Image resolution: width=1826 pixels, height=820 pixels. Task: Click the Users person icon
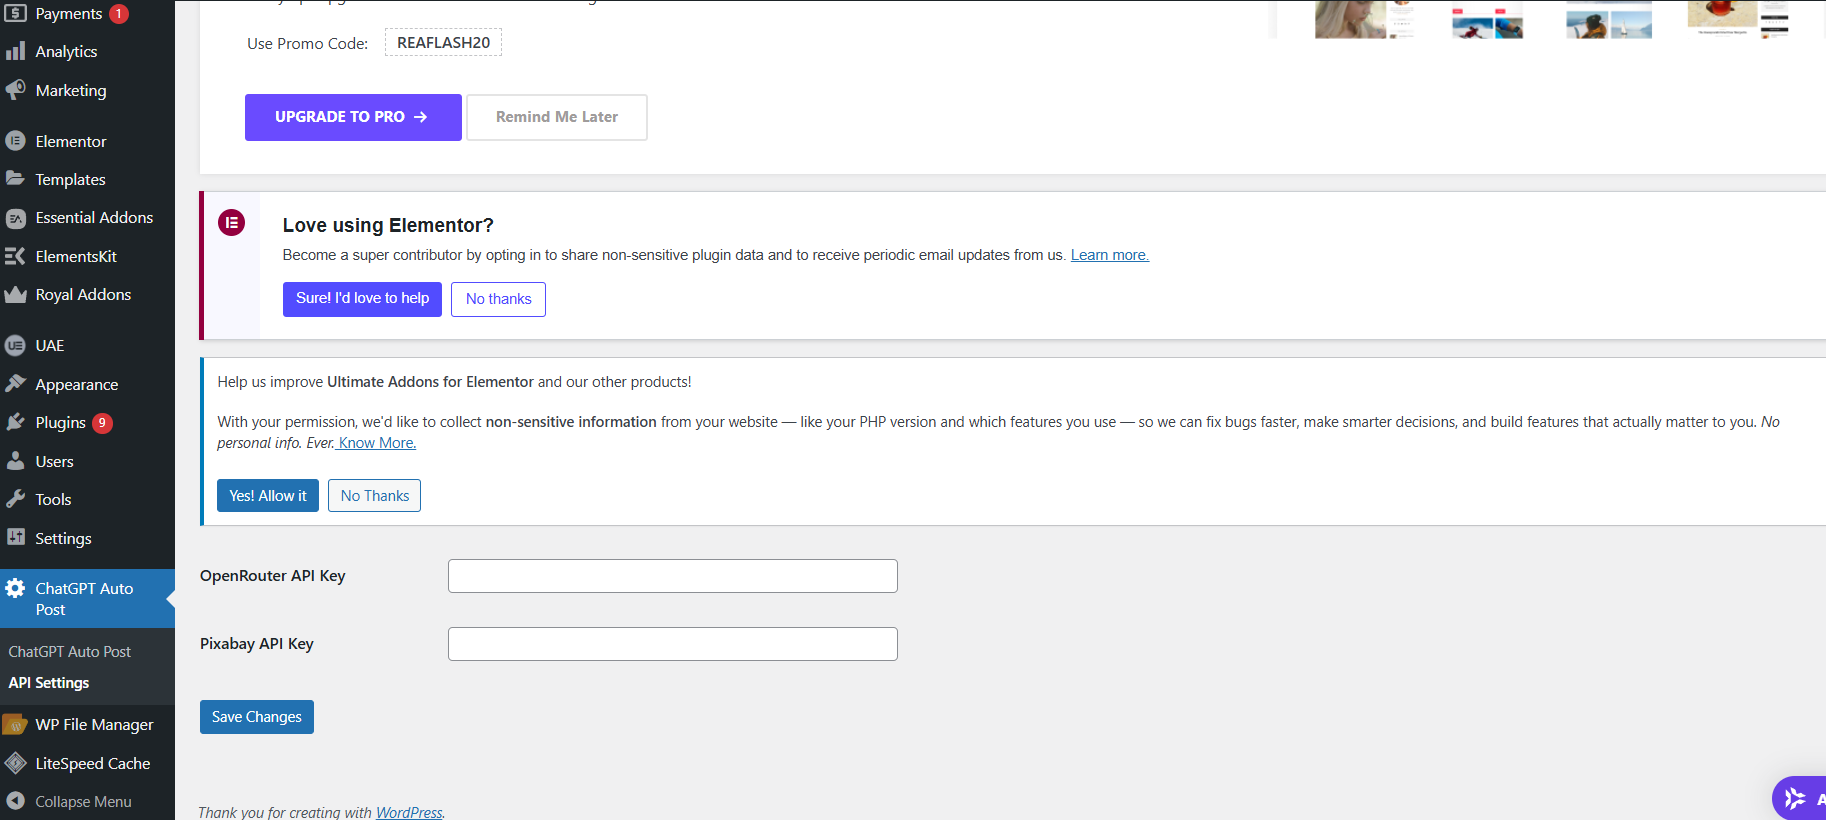click(x=15, y=461)
